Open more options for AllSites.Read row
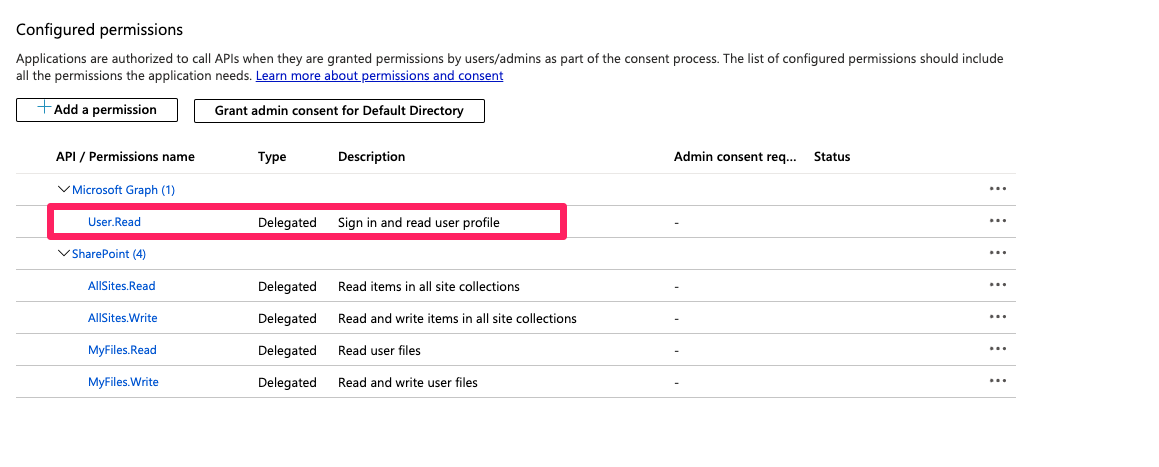The width and height of the screenshot is (1159, 467). (x=997, y=284)
